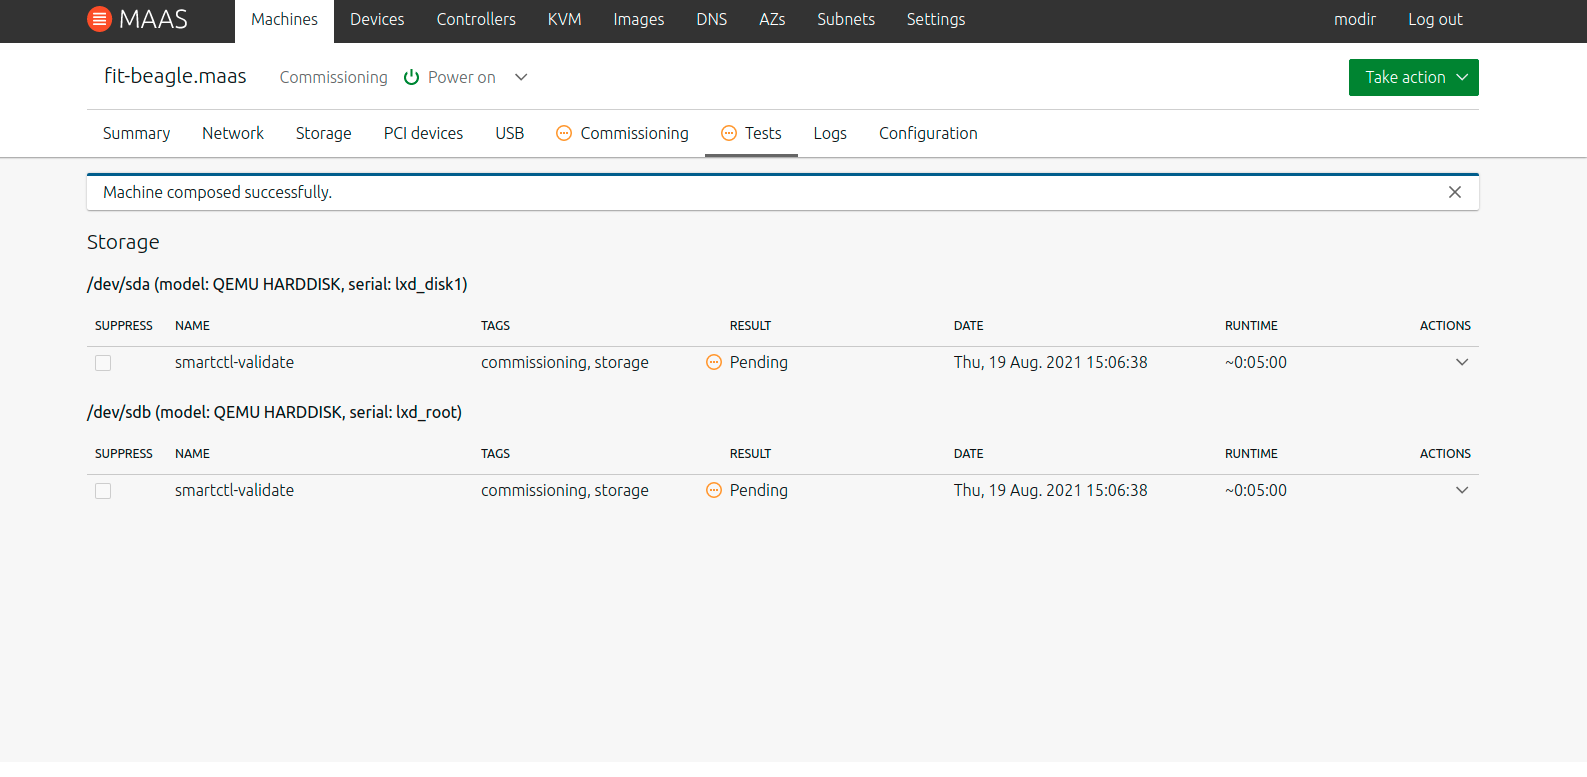Dismiss the machine composed notification
Viewport: 1587px width, 777px height.
pos(1454,192)
